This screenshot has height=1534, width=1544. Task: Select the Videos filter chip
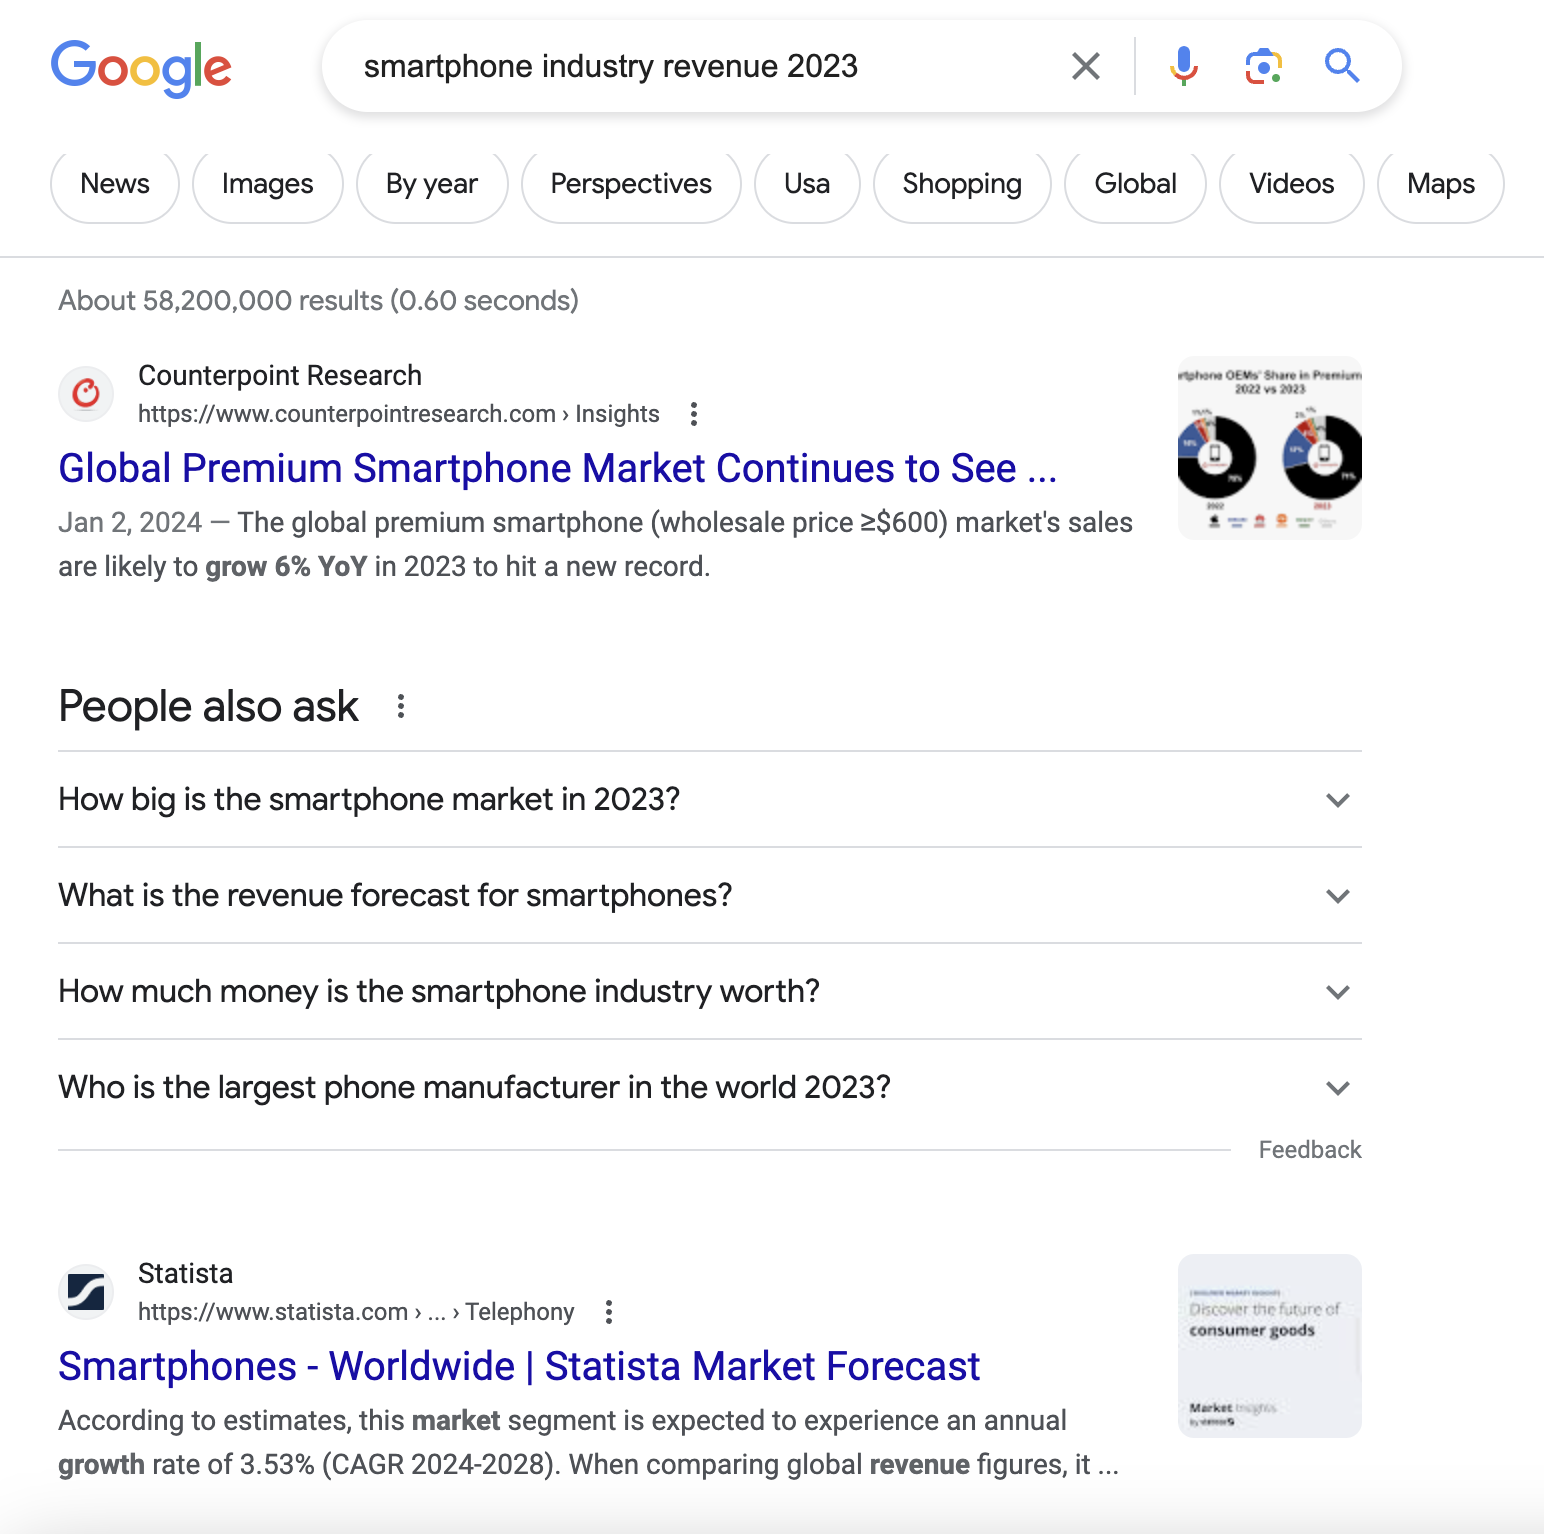click(1290, 184)
